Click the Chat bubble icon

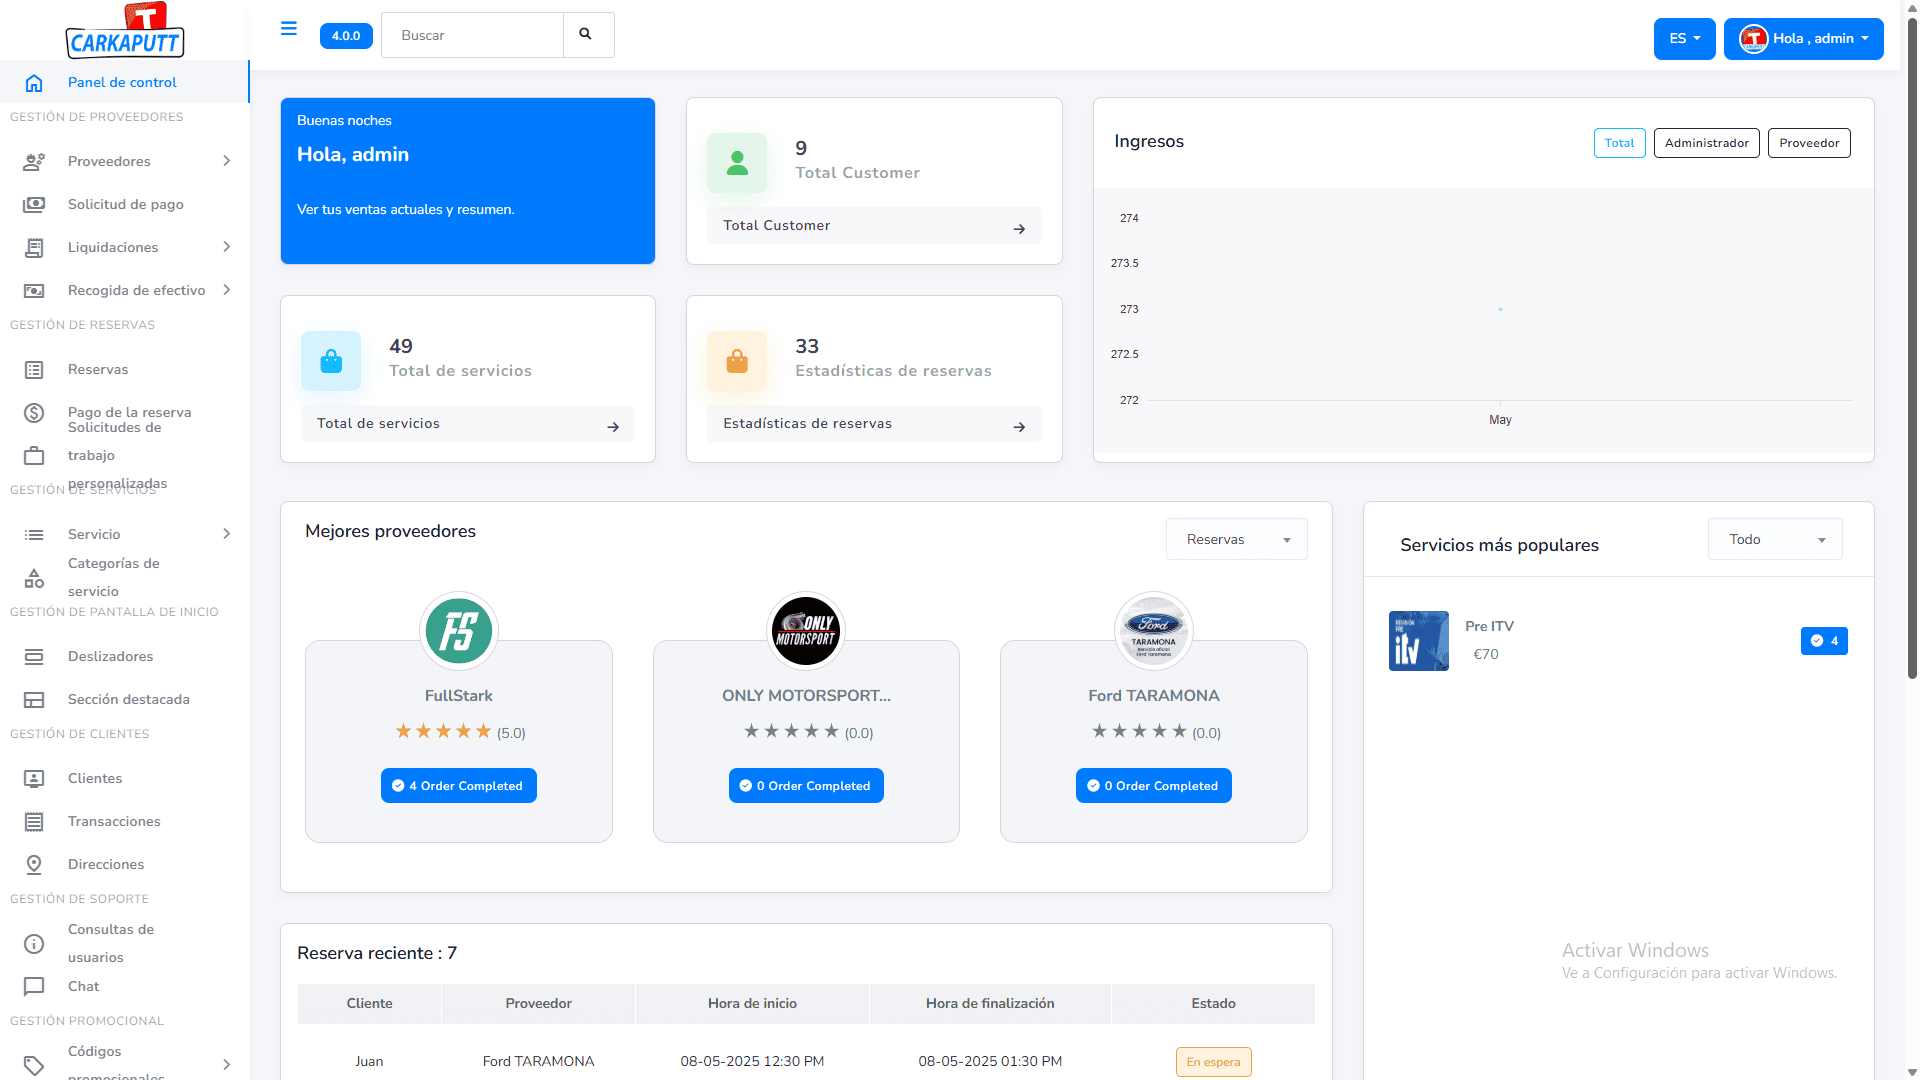pos(34,987)
